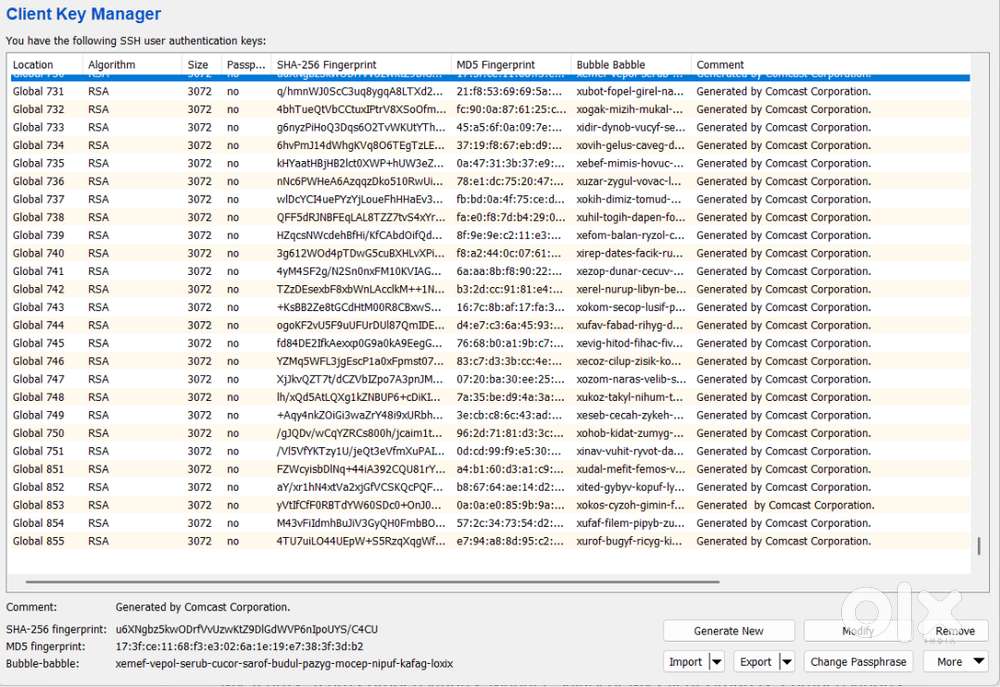Screen dimensions: 1000x687
Task: Click the Change Passphrase button
Action: click(858, 661)
